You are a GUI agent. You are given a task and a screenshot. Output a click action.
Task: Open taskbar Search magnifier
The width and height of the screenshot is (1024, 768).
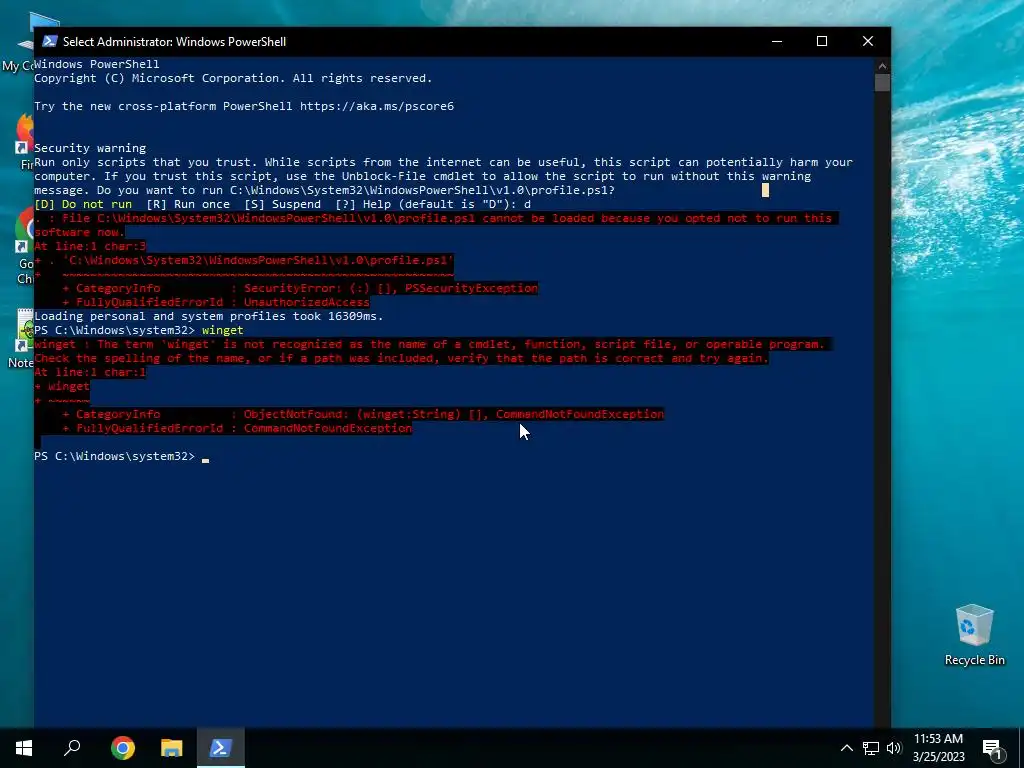[72, 748]
